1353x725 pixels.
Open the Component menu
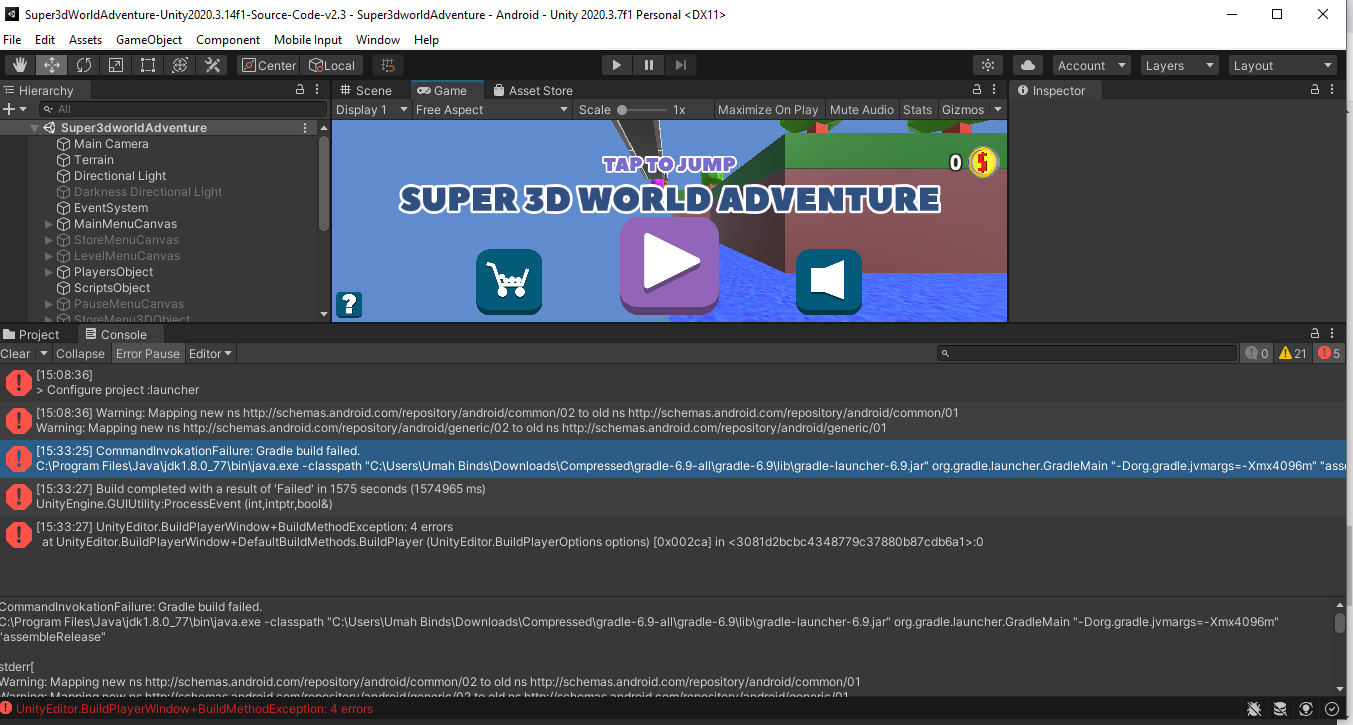pyautogui.click(x=228, y=40)
